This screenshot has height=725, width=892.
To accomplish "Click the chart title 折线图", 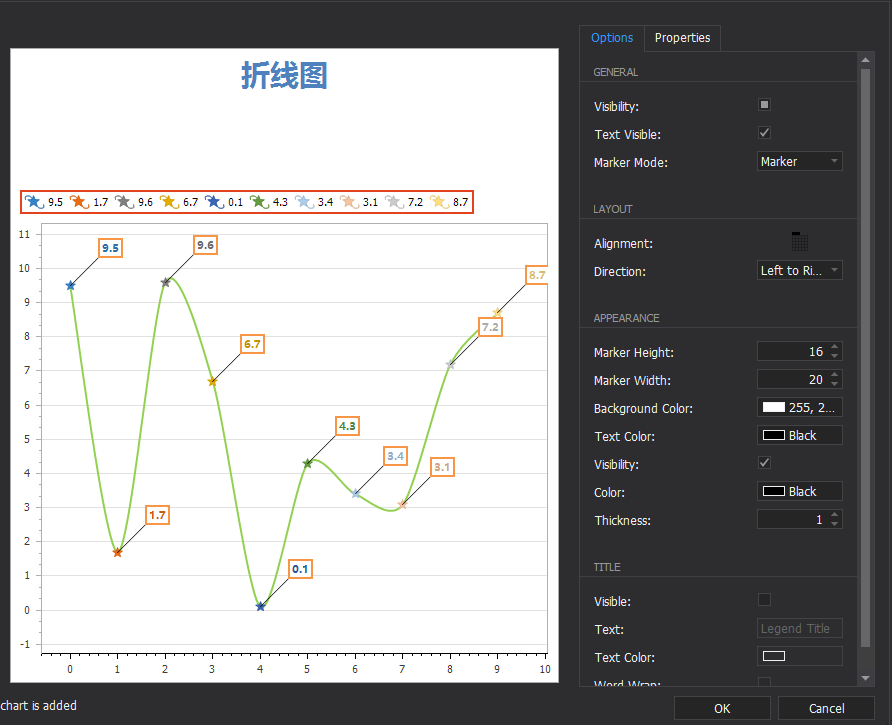I will point(284,76).
